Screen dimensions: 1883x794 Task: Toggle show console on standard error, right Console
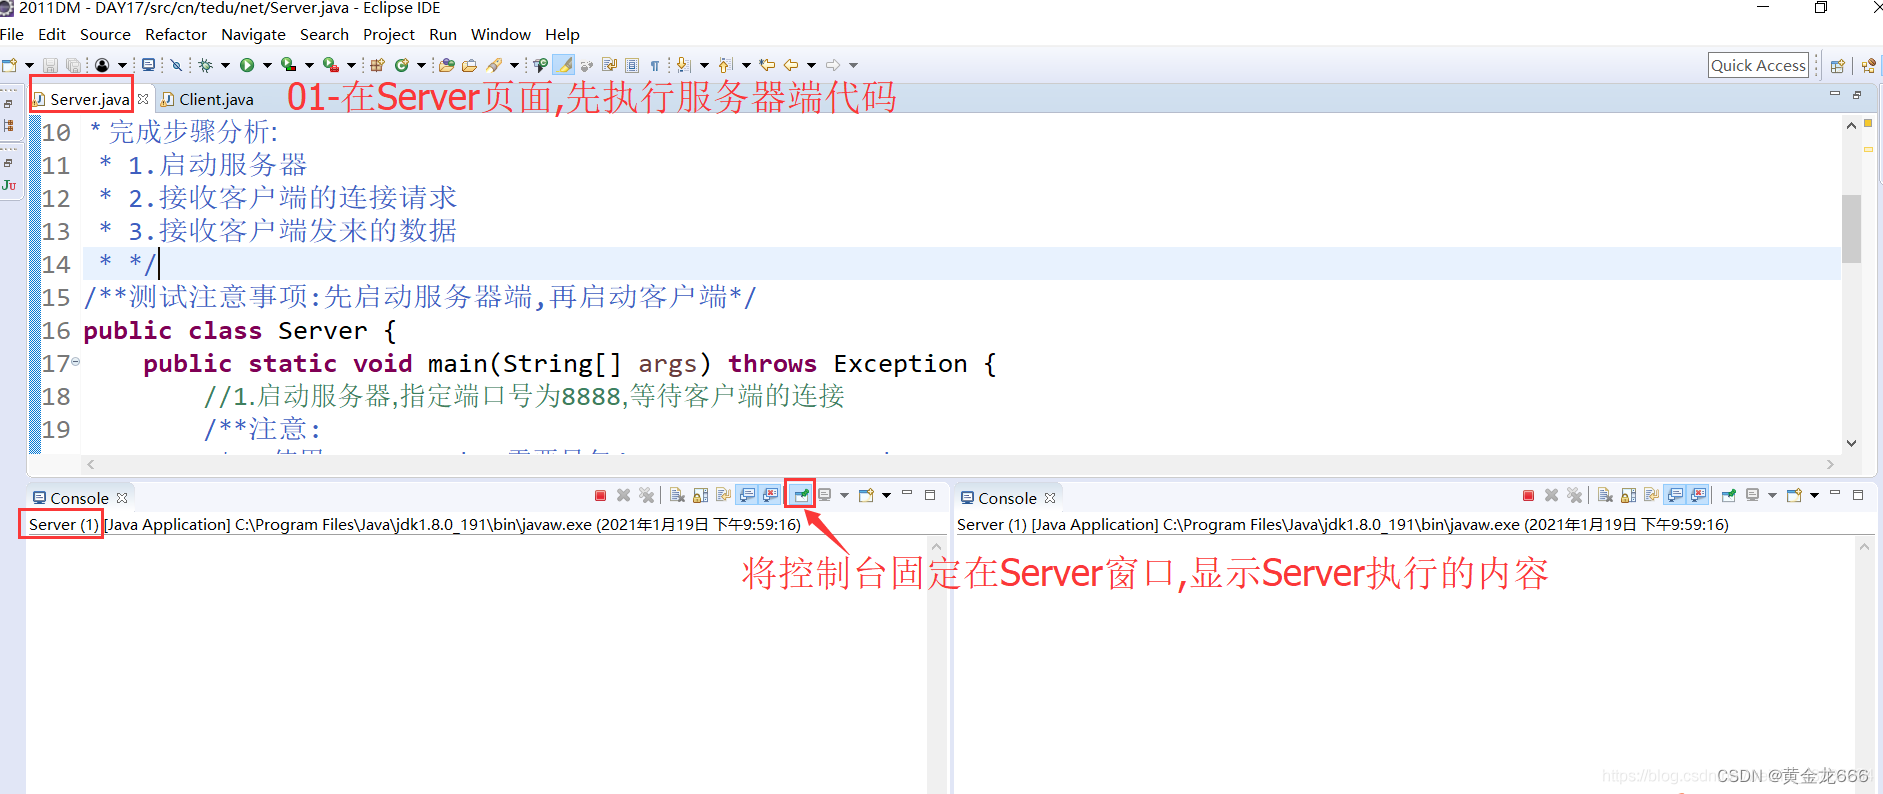pos(1698,495)
